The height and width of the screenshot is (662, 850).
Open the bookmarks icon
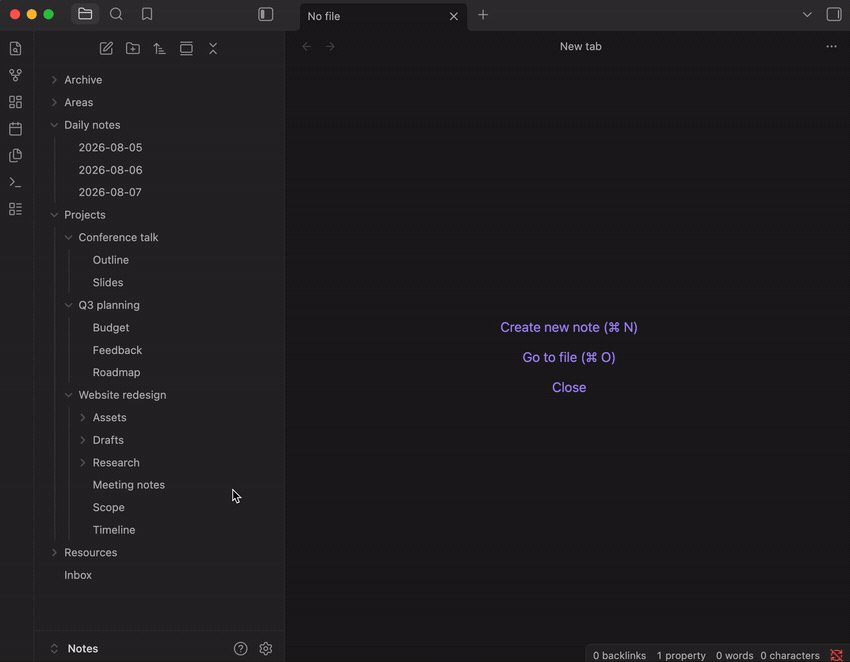click(147, 14)
